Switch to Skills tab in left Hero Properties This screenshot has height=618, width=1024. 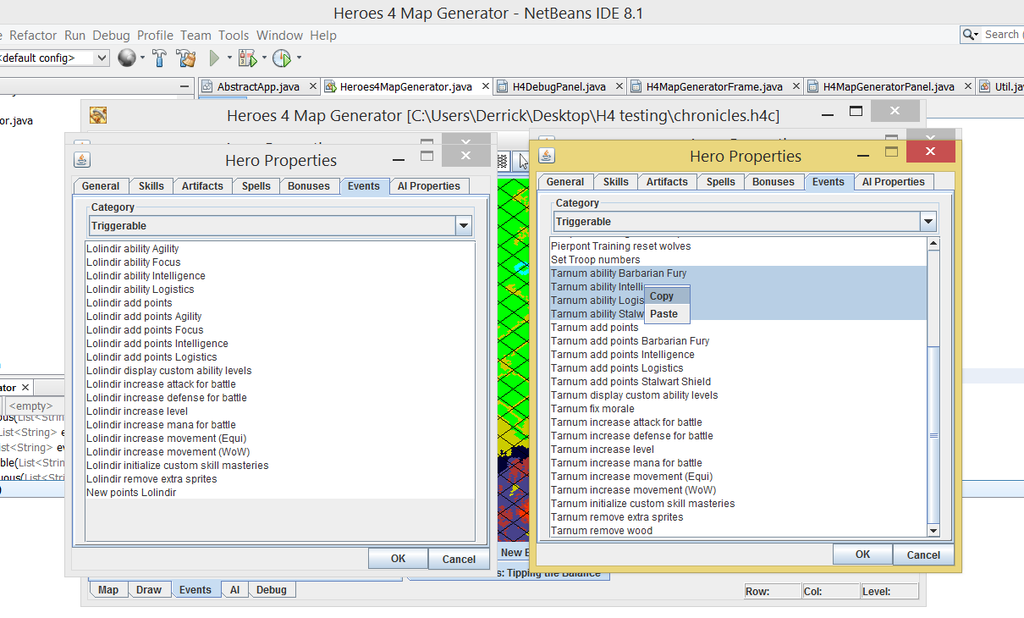click(151, 186)
